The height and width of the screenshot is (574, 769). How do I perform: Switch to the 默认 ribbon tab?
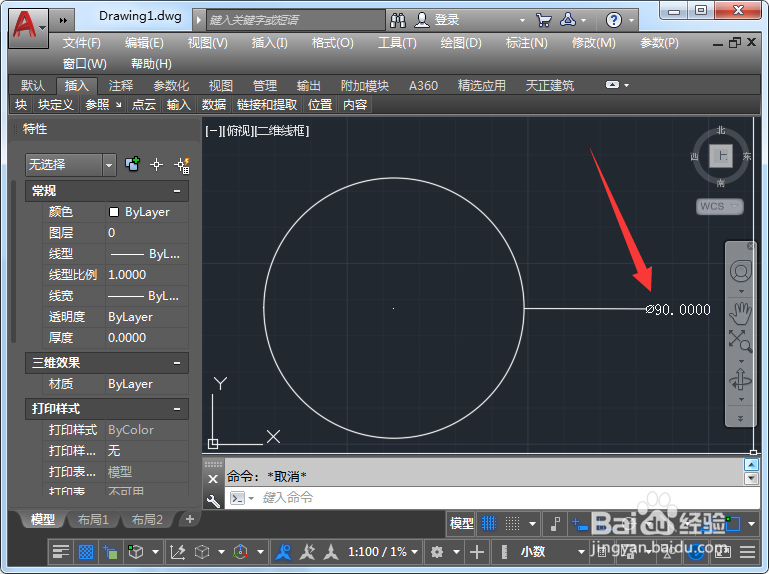[x=33, y=86]
